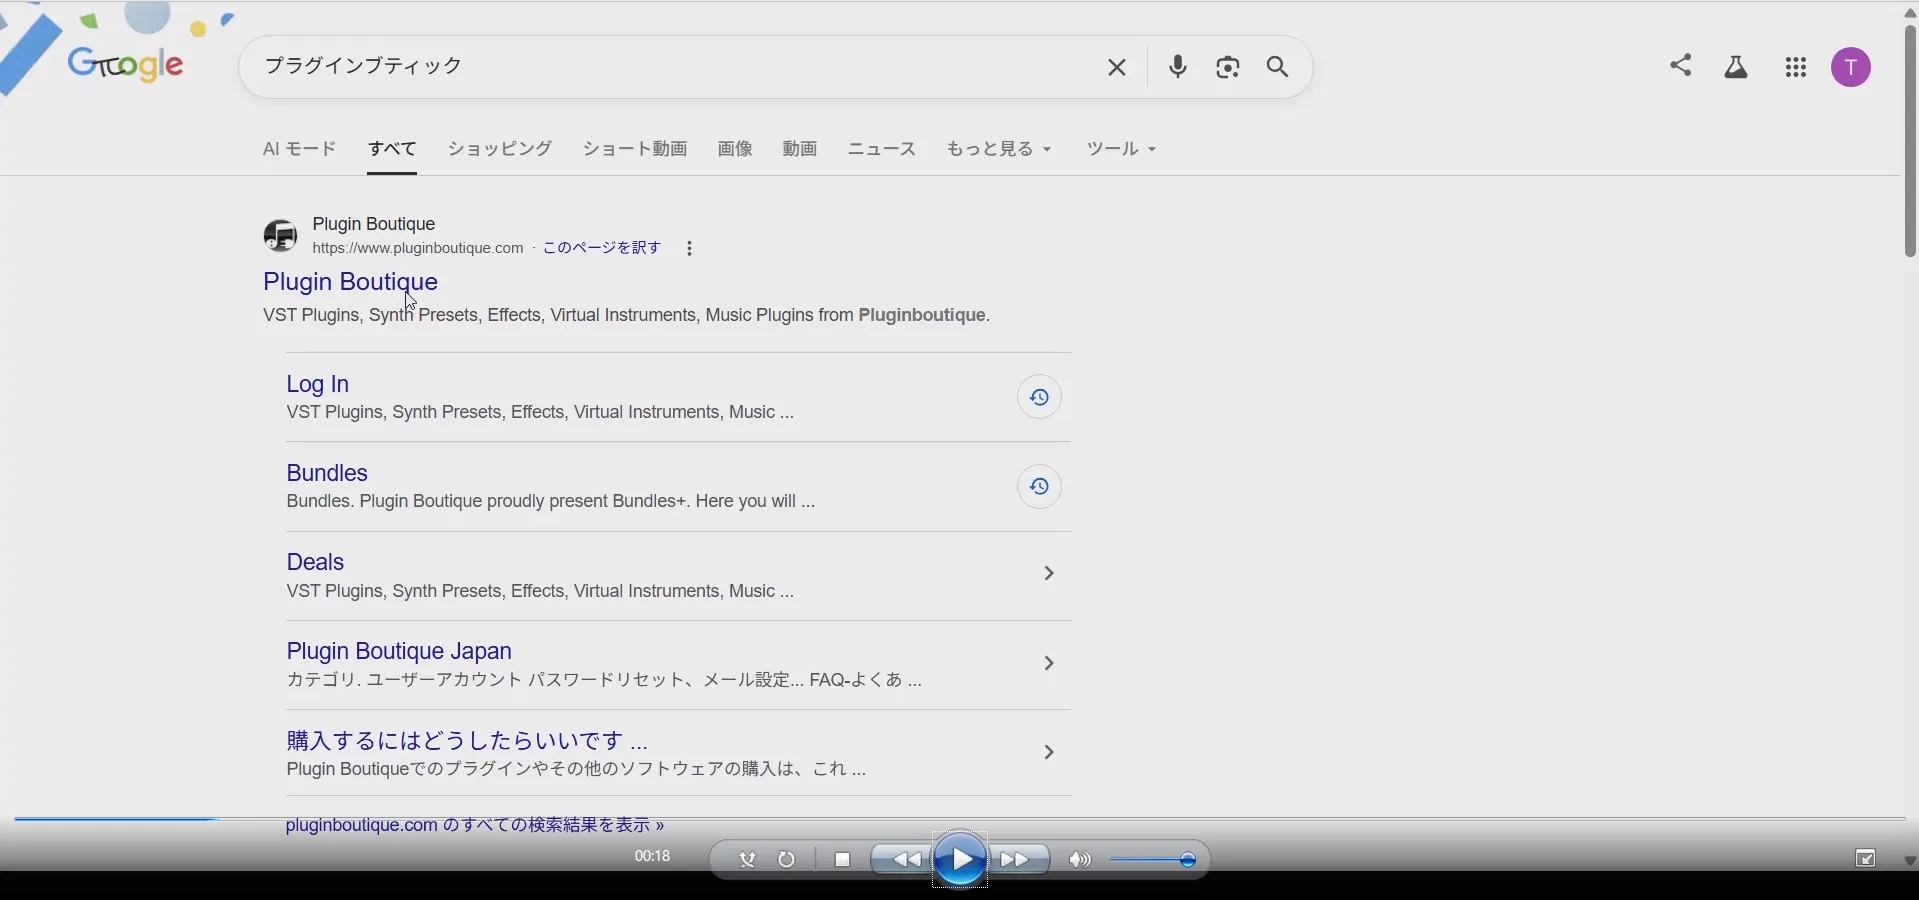This screenshot has height=900, width=1919.
Task: Open the Plugin Boutique website link
Action: (351, 282)
